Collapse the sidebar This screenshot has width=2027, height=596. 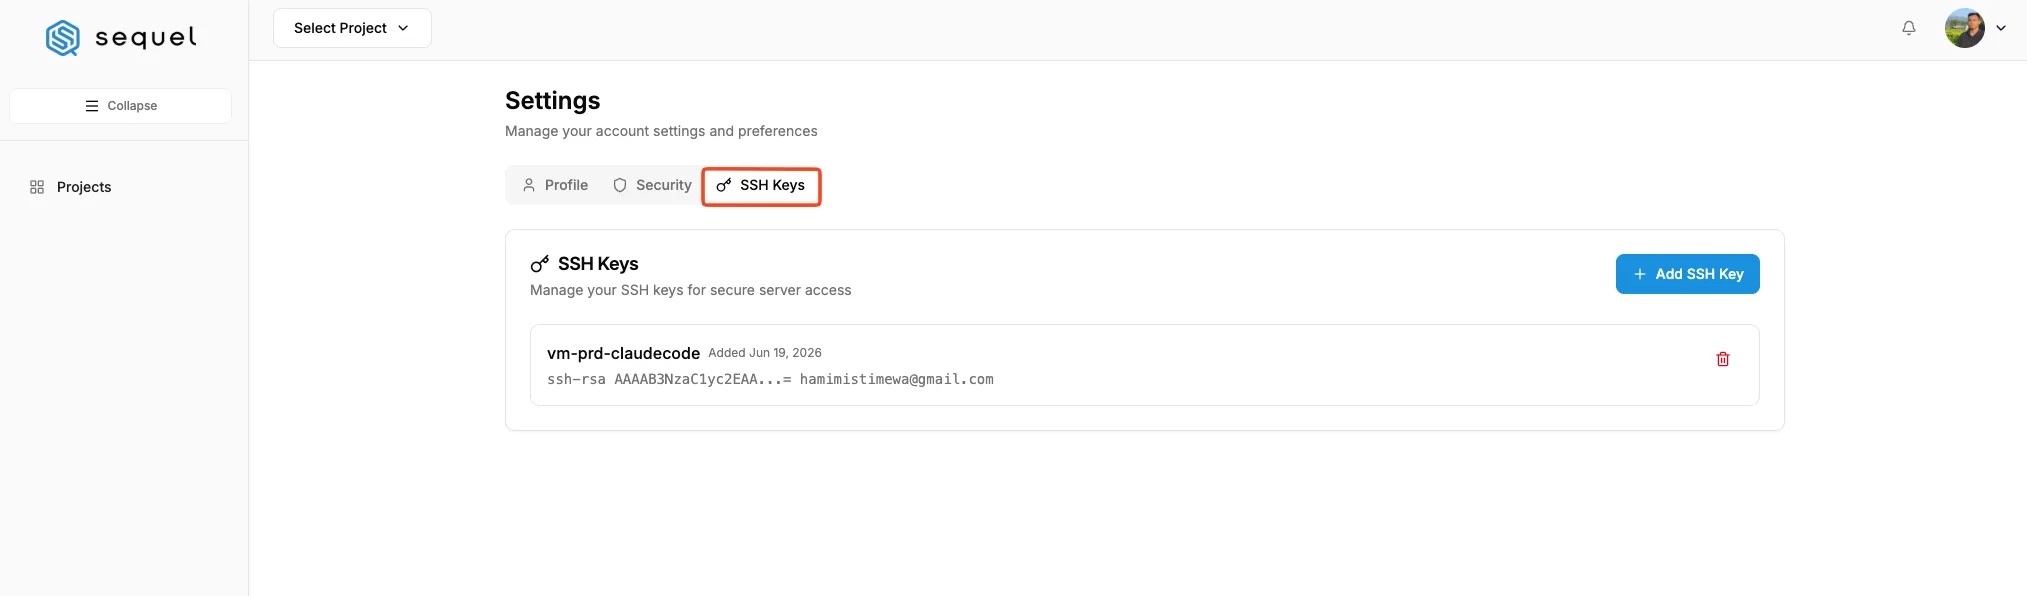click(x=120, y=106)
